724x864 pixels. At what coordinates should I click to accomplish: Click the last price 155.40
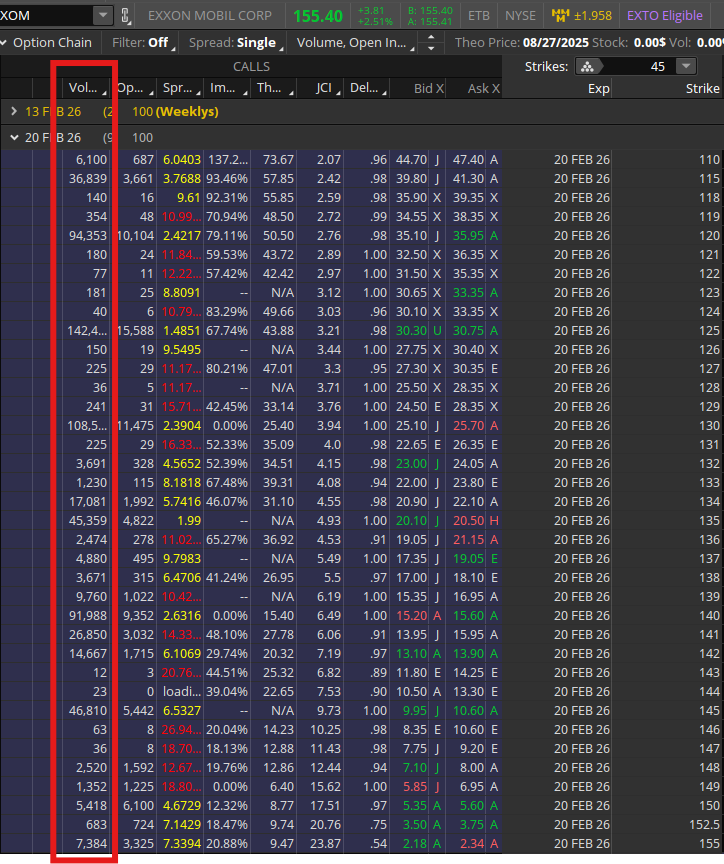(318, 17)
